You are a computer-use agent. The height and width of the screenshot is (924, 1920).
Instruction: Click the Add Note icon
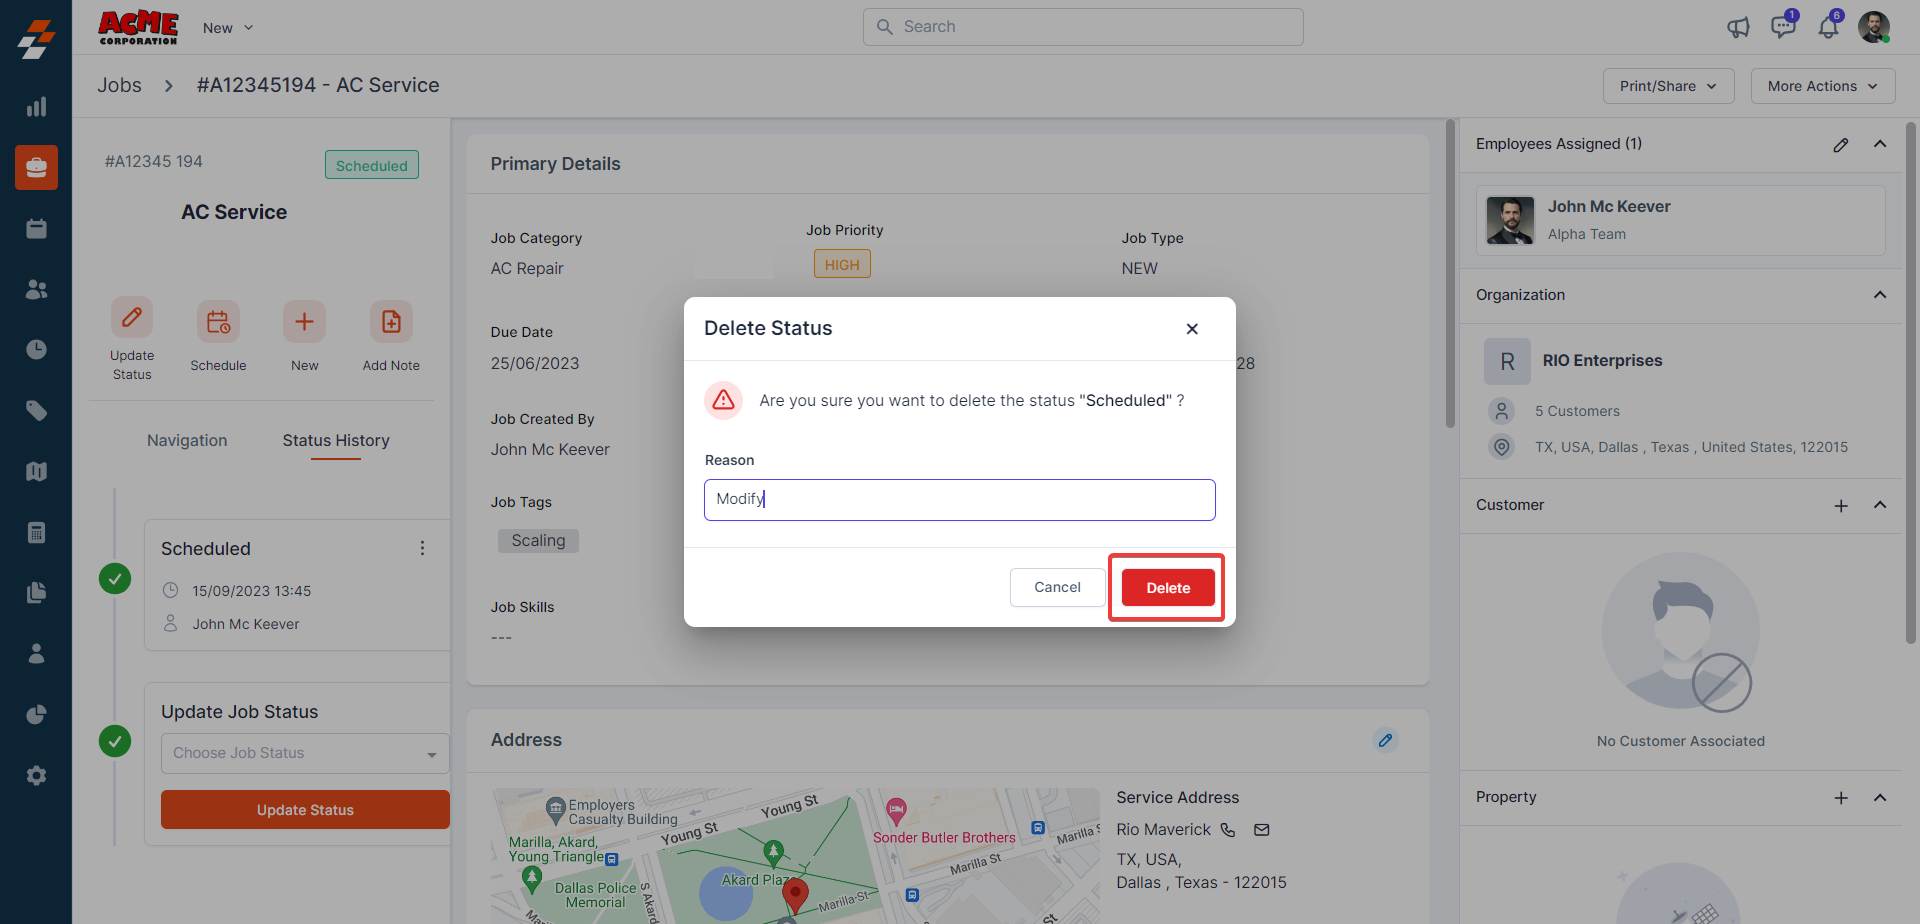[x=391, y=322]
